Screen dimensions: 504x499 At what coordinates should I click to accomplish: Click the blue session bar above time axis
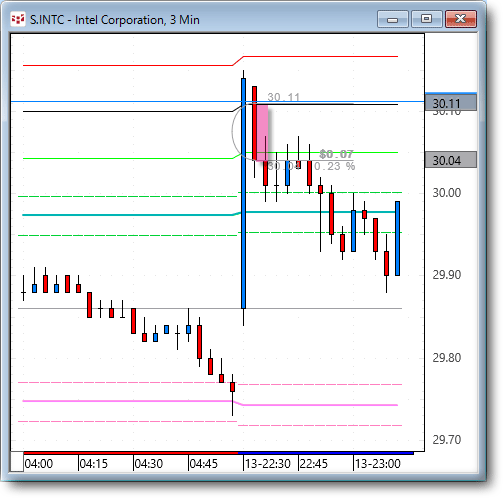tap(326, 453)
